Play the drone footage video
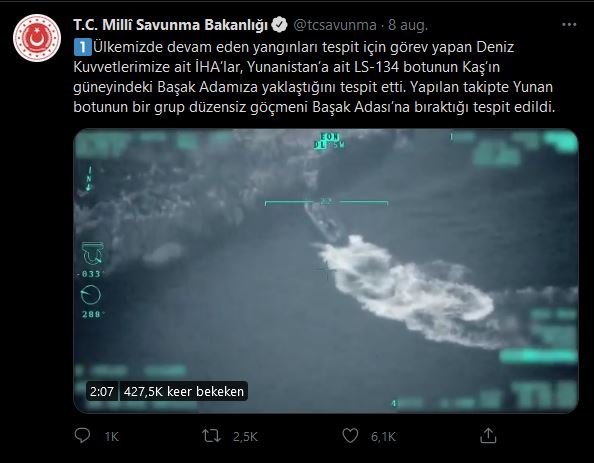 pyautogui.click(x=326, y=271)
